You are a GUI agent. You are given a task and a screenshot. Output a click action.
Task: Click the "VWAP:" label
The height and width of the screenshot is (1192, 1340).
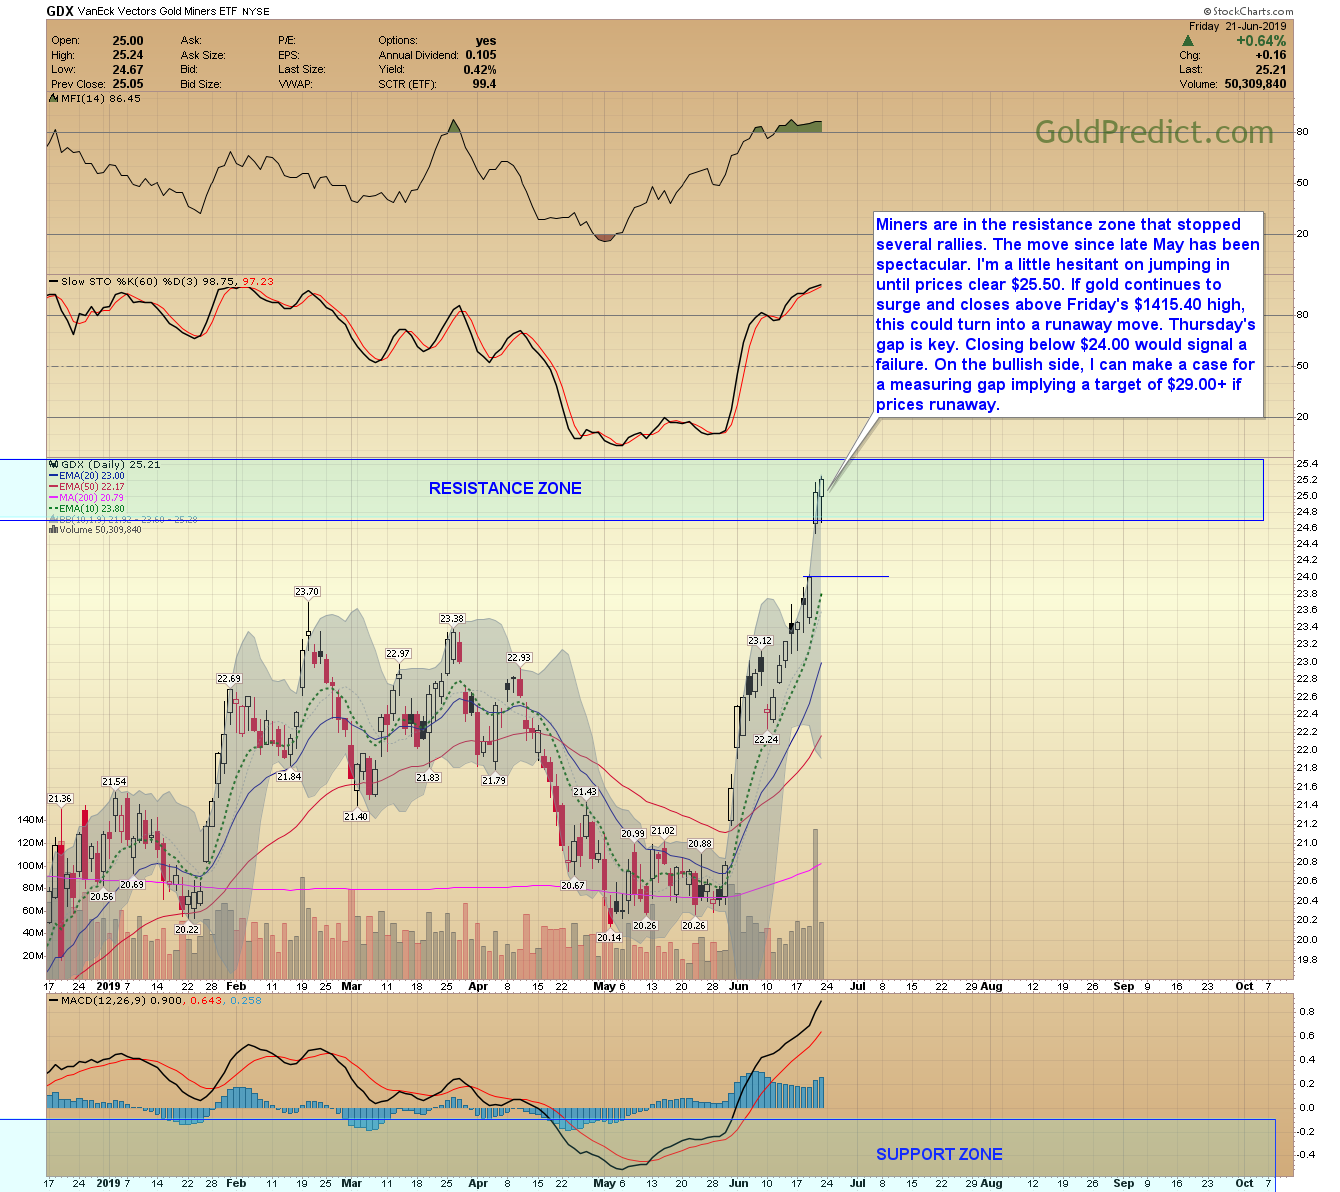click(295, 84)
